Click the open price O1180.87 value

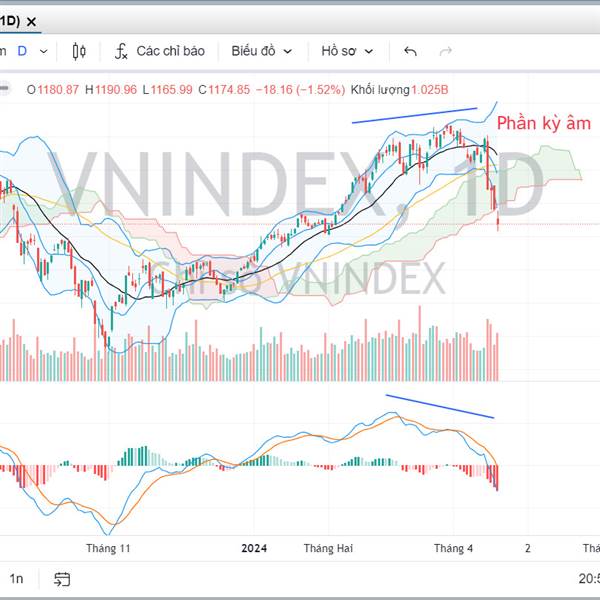(x=53, y=90)
